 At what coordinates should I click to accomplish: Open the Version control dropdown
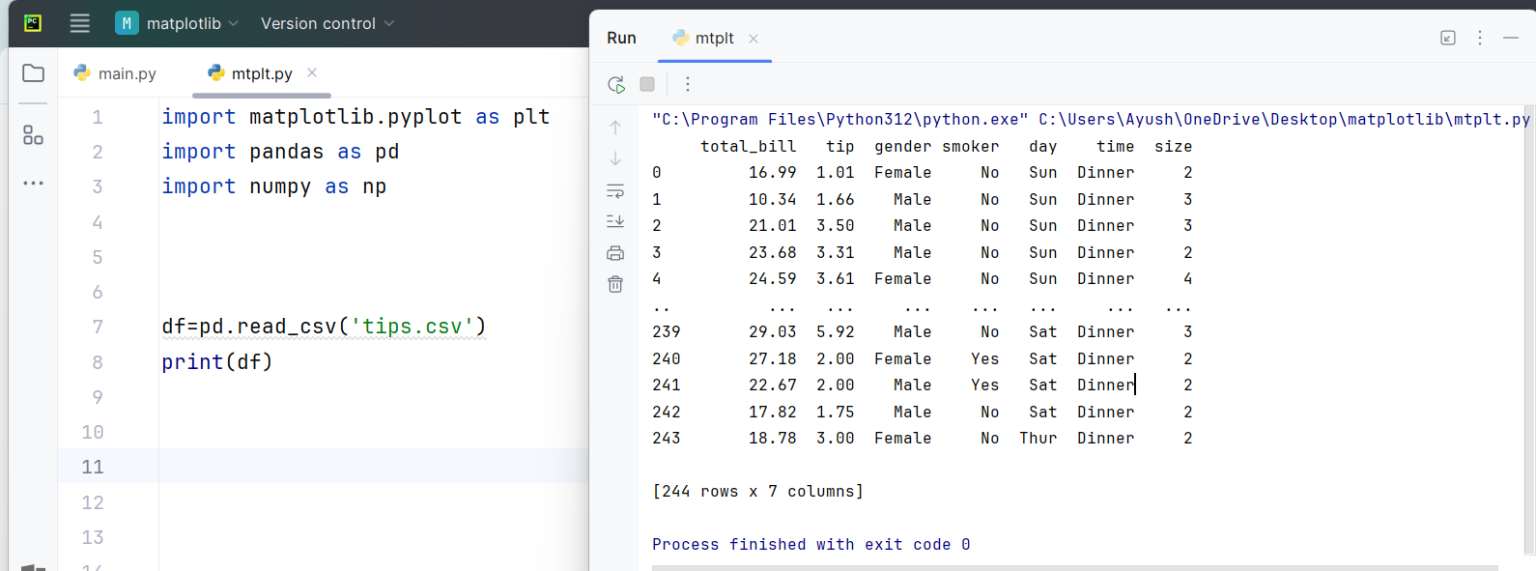[327, 23]
